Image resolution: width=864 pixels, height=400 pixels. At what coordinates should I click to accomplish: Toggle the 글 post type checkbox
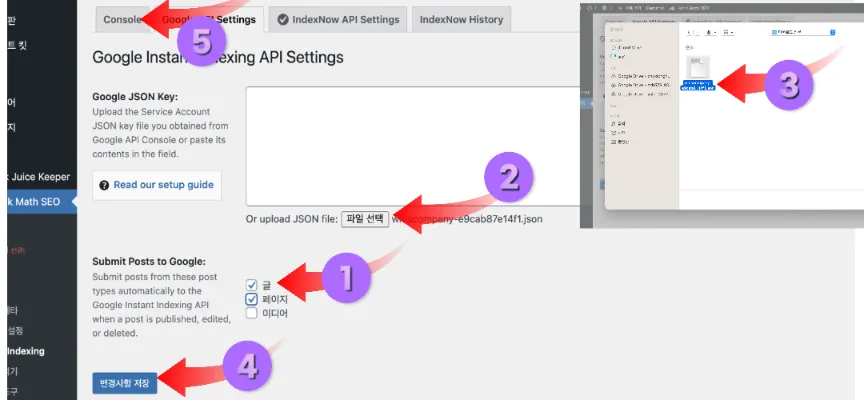pos(251,285)
